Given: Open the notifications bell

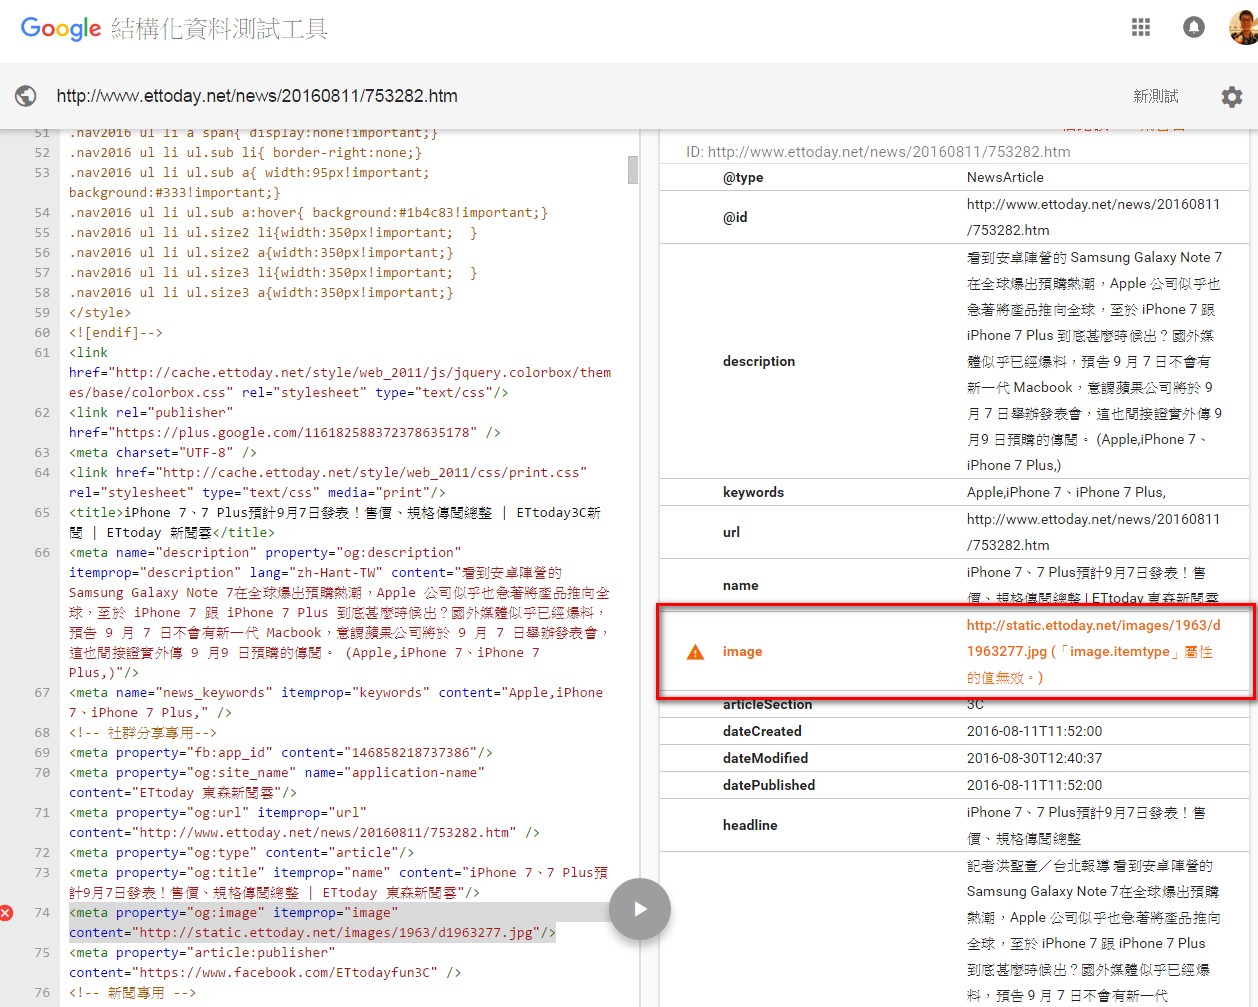Looking at the screenshot, I should click(1194, 28).
